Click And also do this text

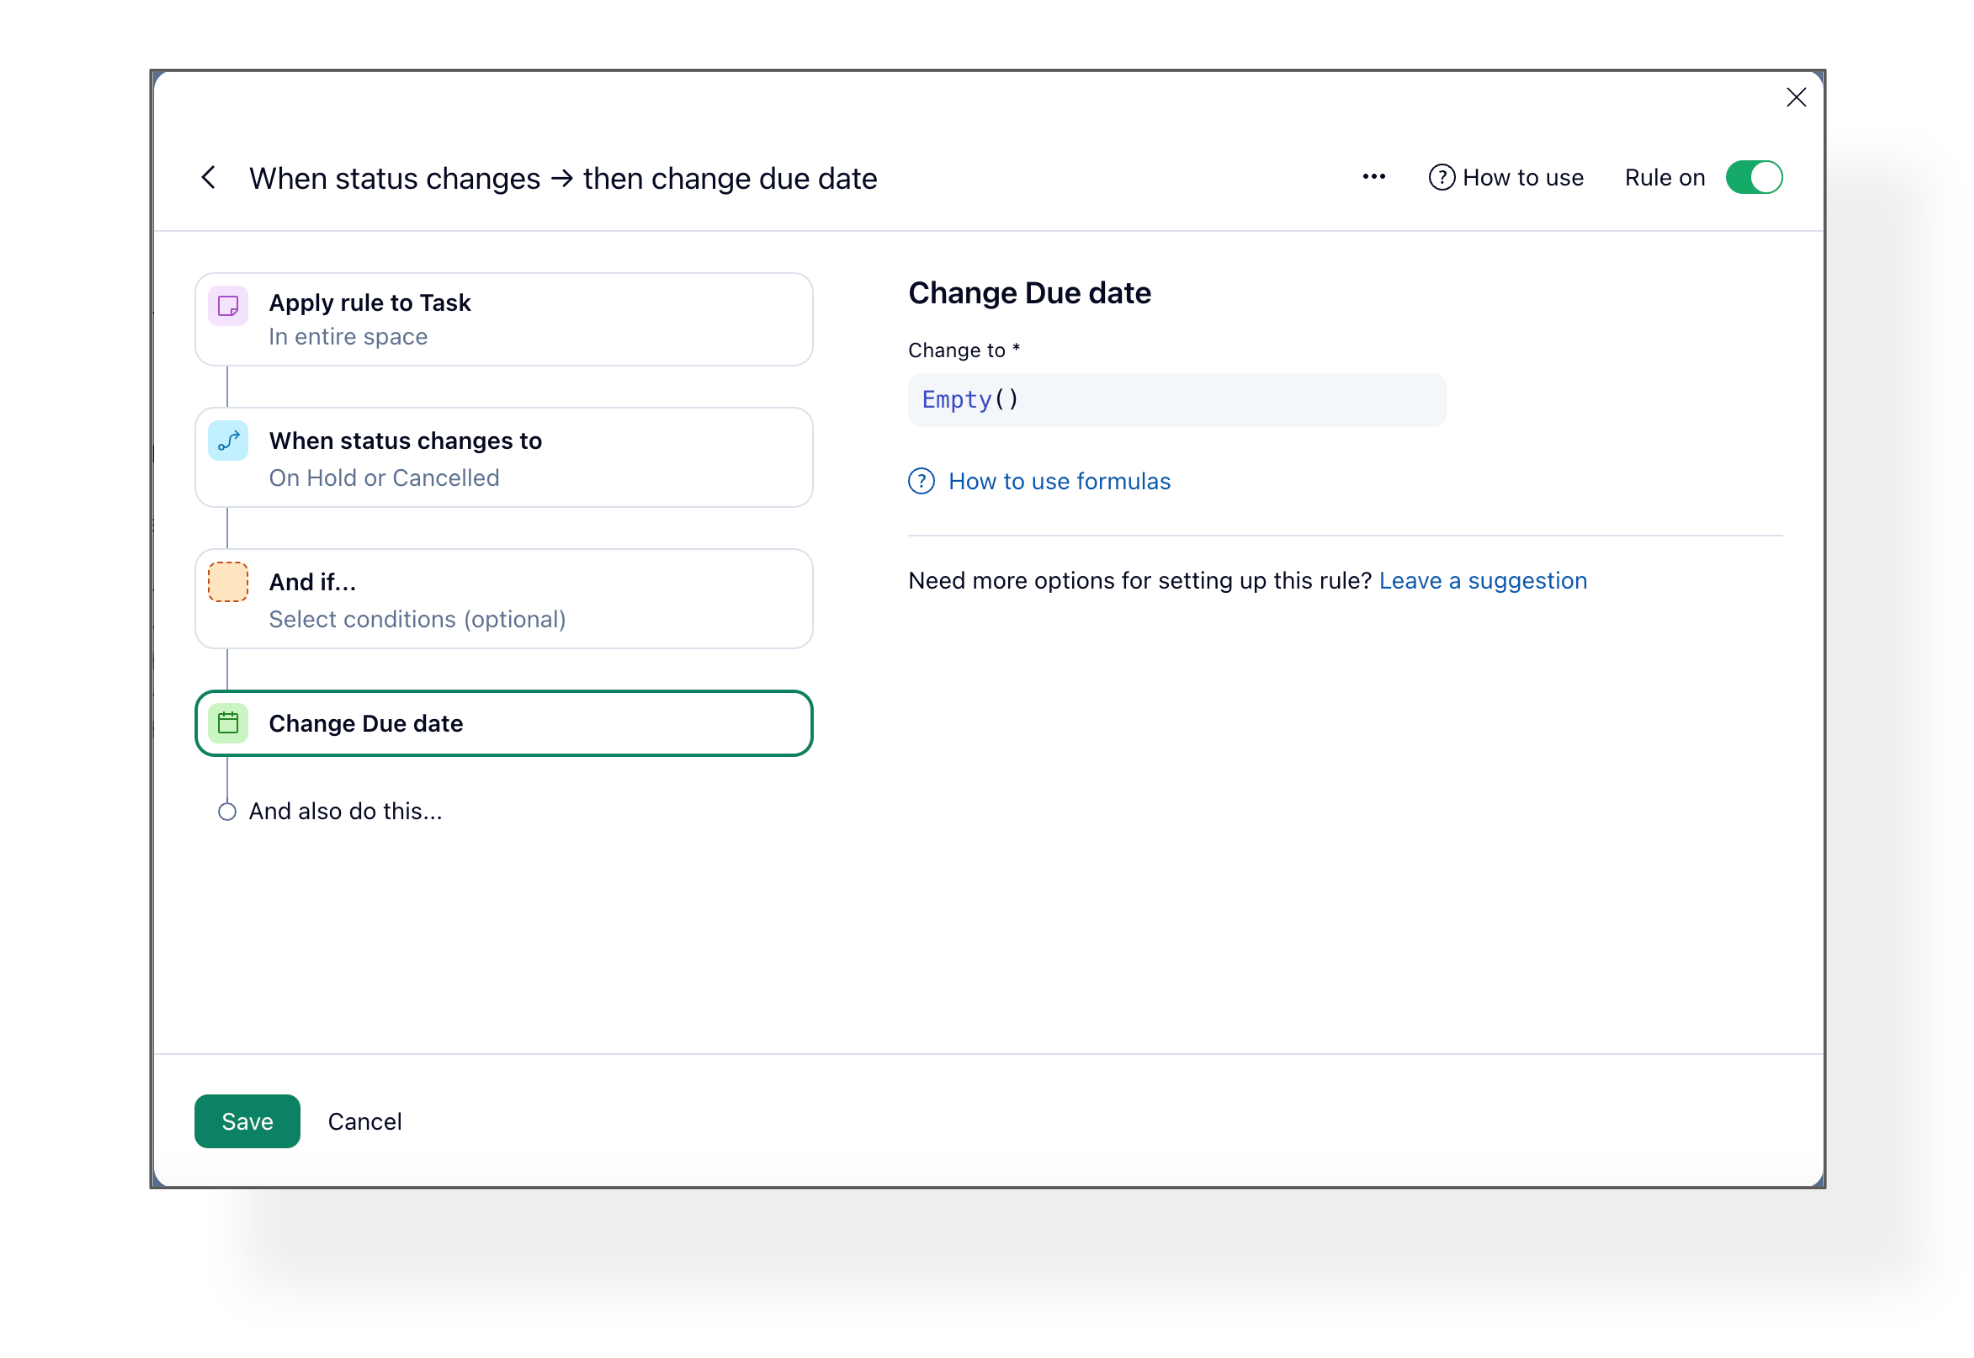(x=345, y=811)
